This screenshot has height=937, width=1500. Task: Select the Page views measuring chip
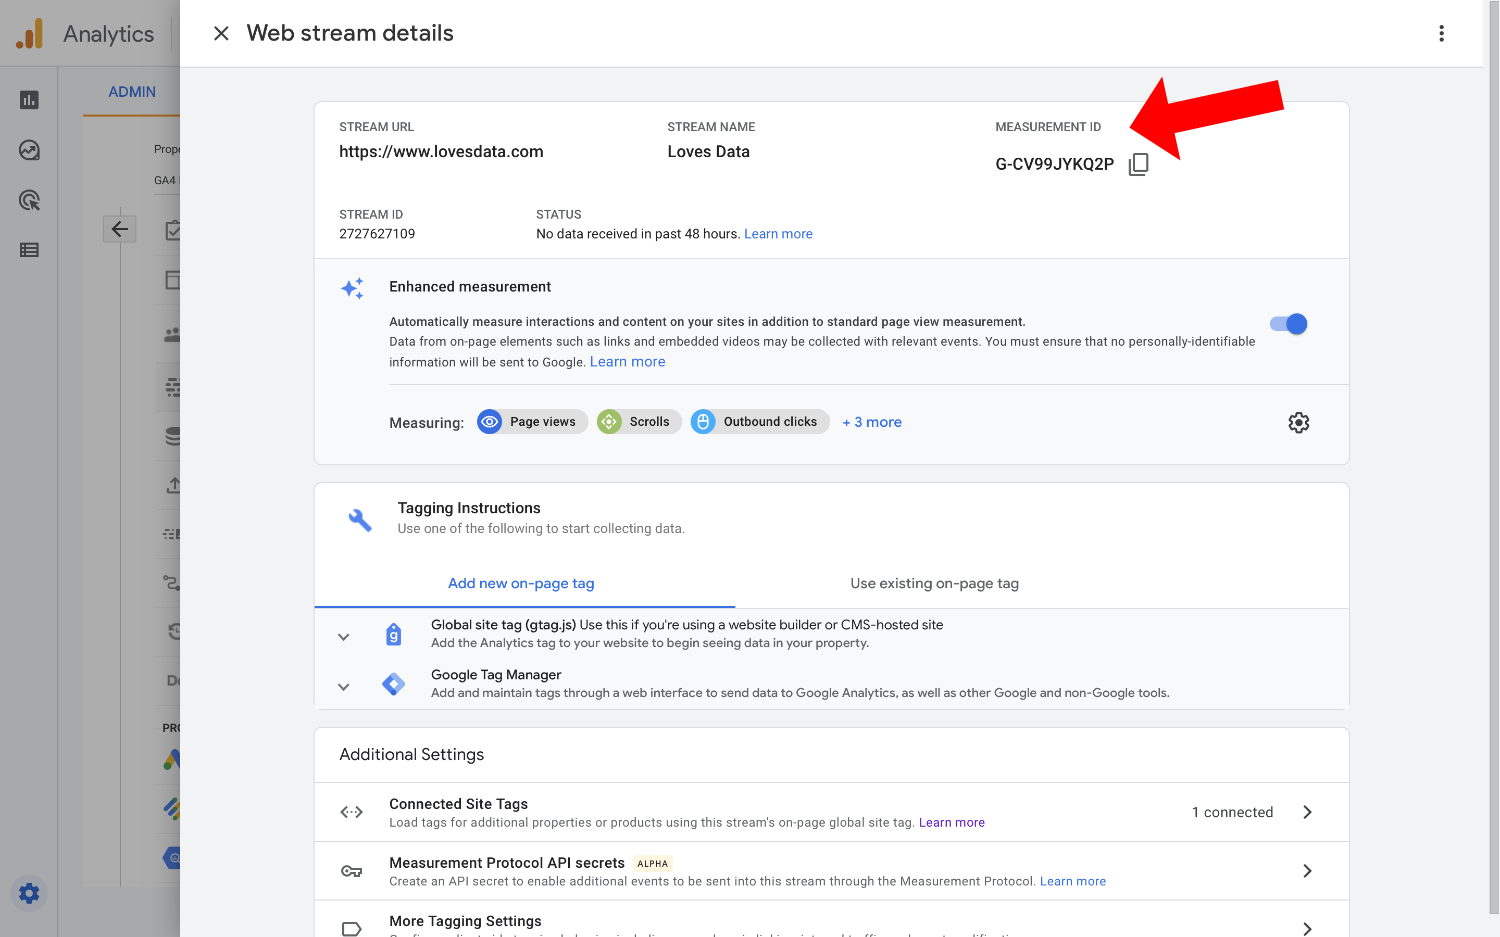click(531, 421)
